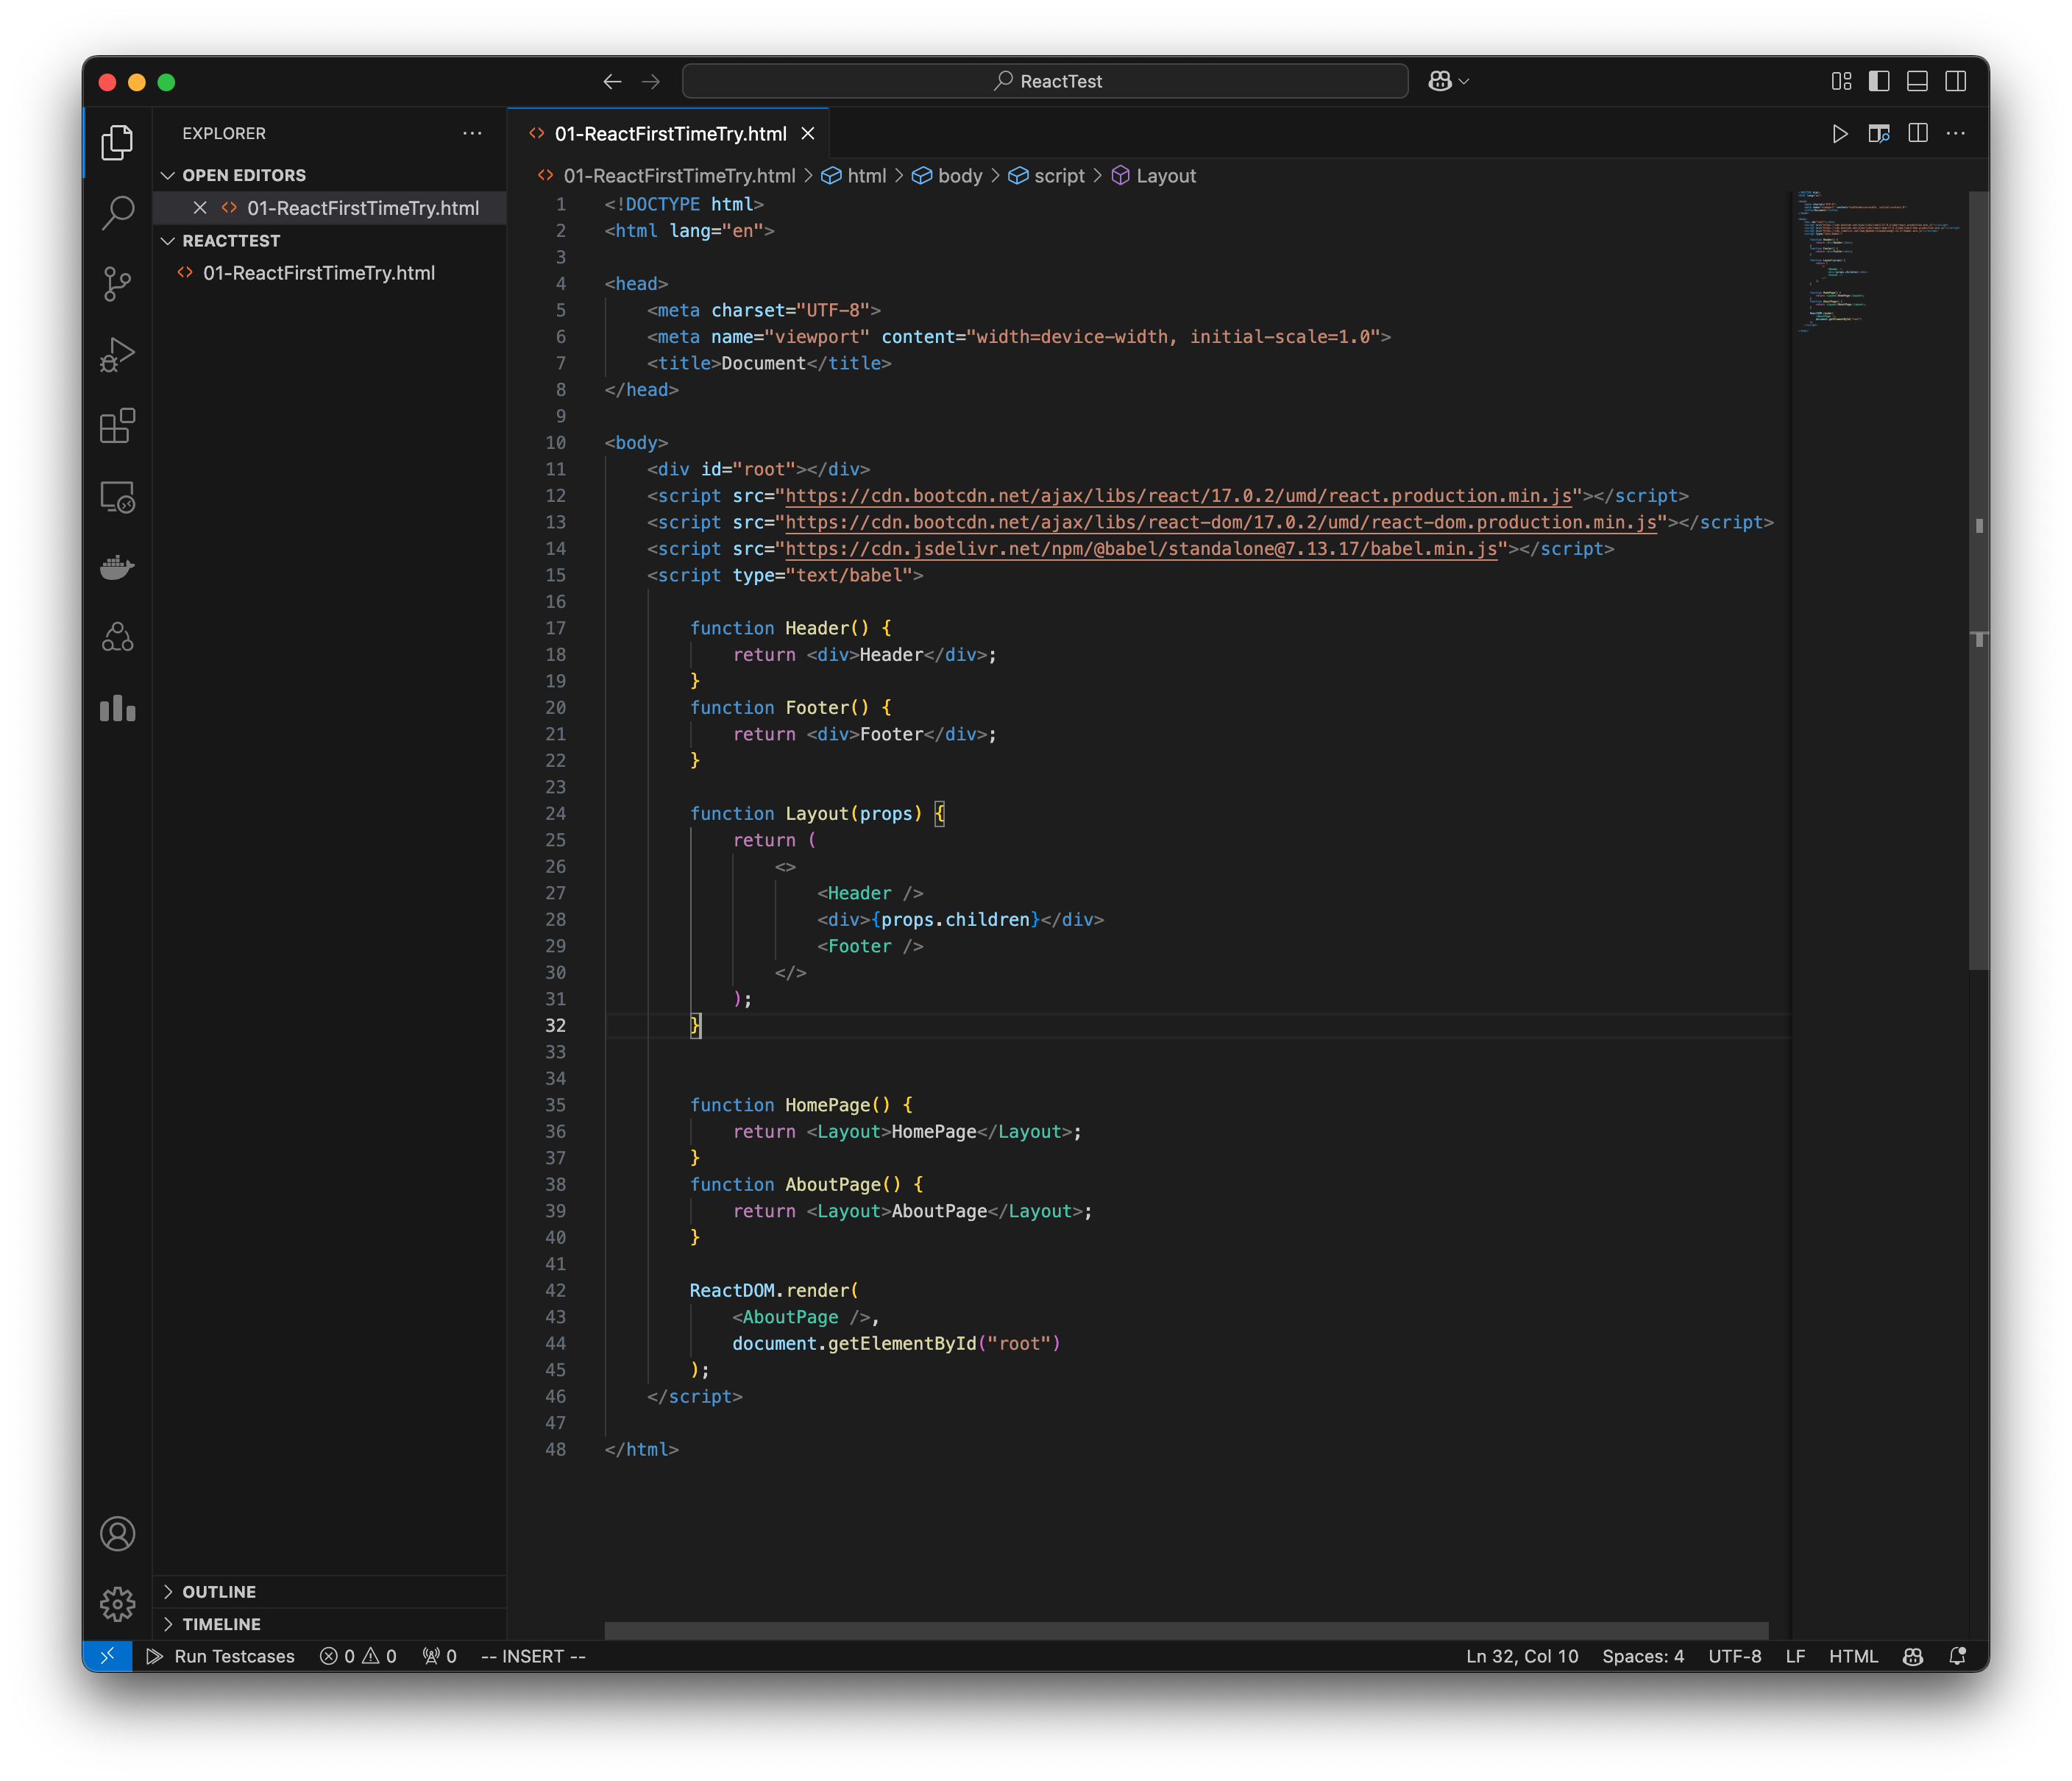Click the Copilot icon in the status bar

coord(1913,1656)
